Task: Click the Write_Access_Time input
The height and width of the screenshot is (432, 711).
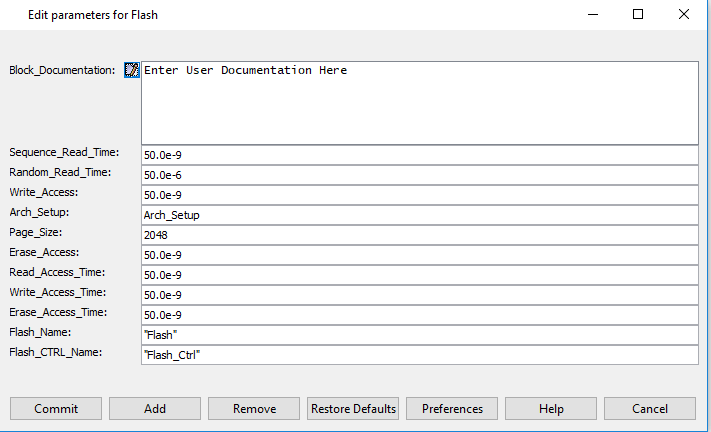Action: click(x=420, y=295)
